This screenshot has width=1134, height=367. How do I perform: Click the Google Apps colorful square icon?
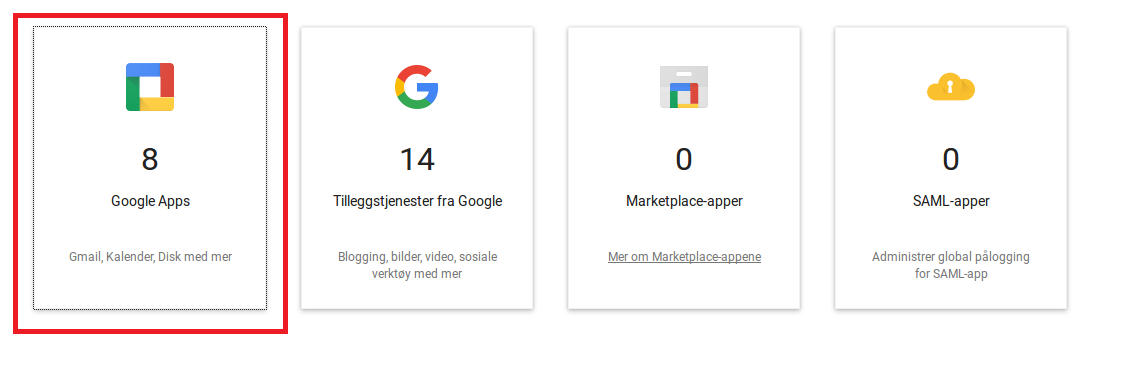click(x=150, y=87)
